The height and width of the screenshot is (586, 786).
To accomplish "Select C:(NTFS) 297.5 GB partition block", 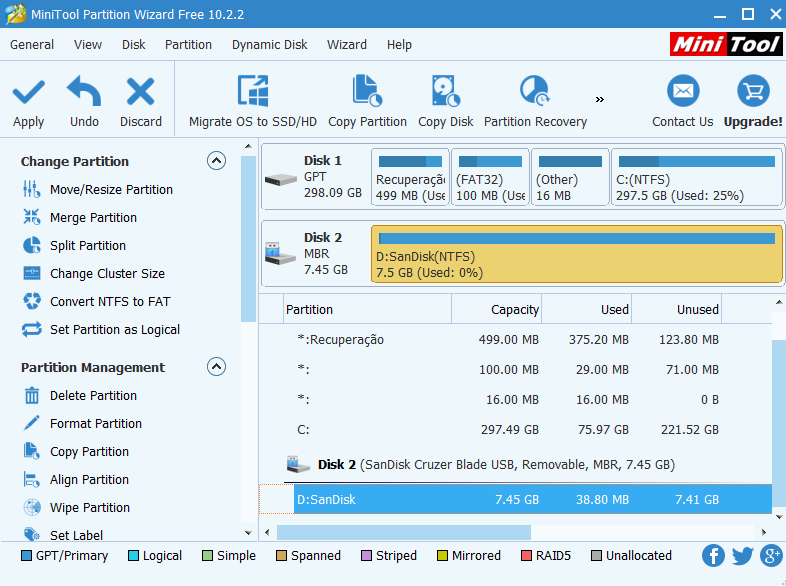I will pyautogui.click(x=697, y=177).
